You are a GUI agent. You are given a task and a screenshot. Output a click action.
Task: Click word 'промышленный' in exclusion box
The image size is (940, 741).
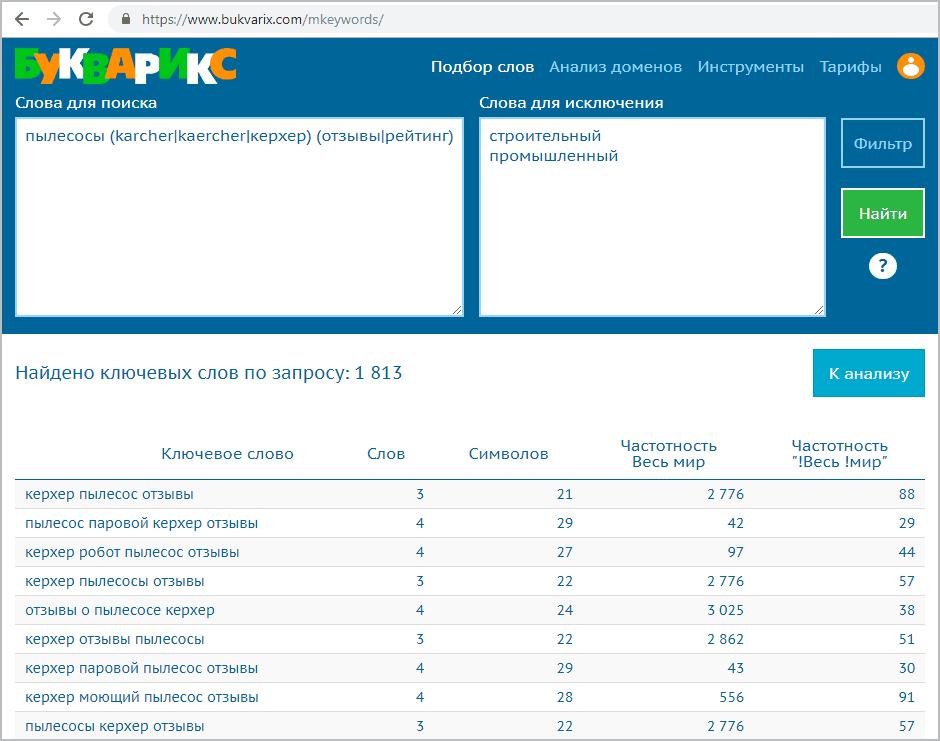553,156
